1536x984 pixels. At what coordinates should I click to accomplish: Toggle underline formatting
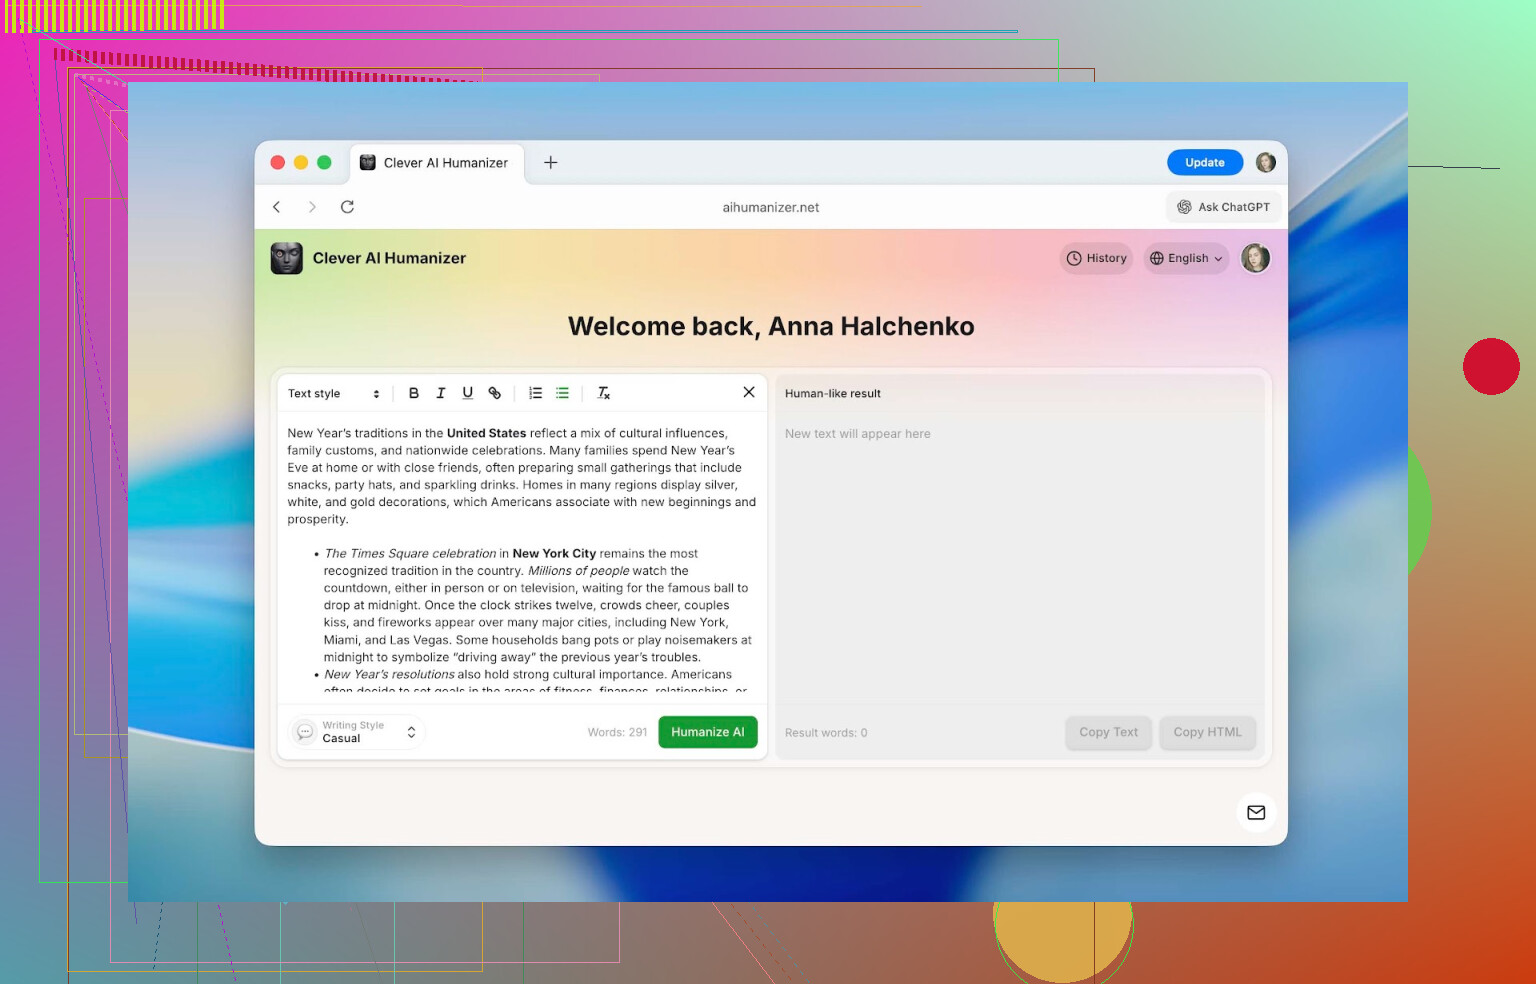pyautogui.click(x=467, y=393)
